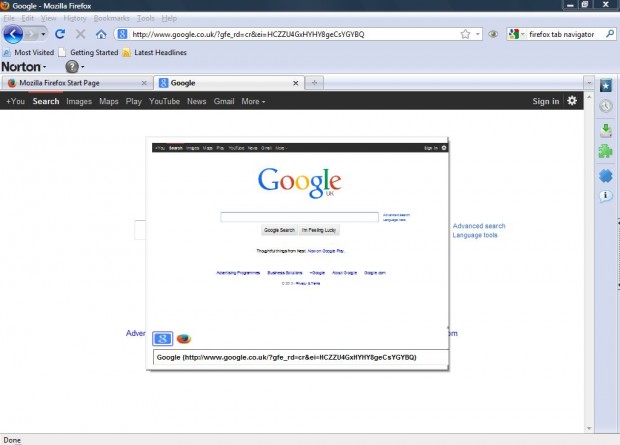Screen dimensions: 620x445
Task: Click the sidebar info bubble icon
Action: [x=605, y=196]
